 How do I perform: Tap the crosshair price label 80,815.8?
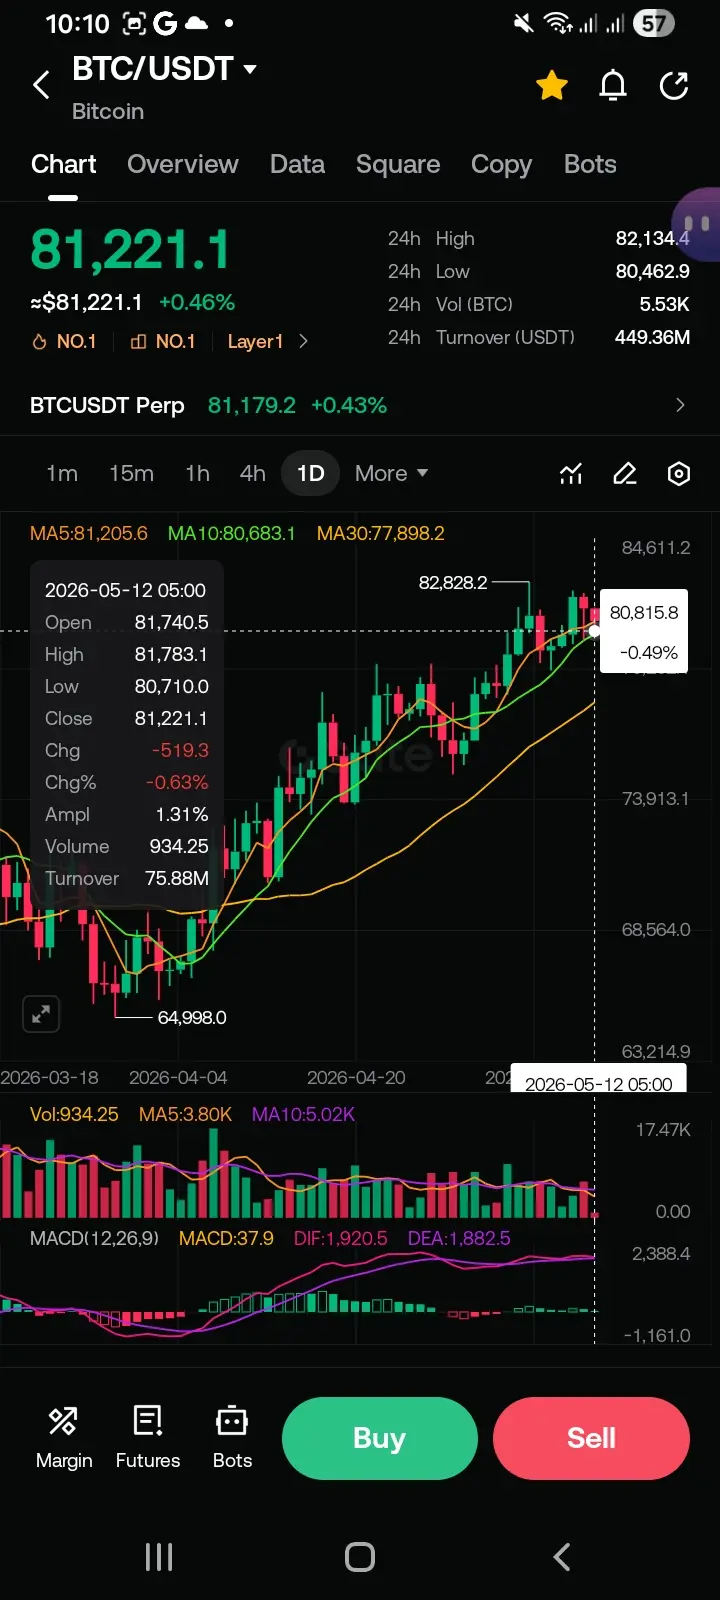click(x=644, y=612)
